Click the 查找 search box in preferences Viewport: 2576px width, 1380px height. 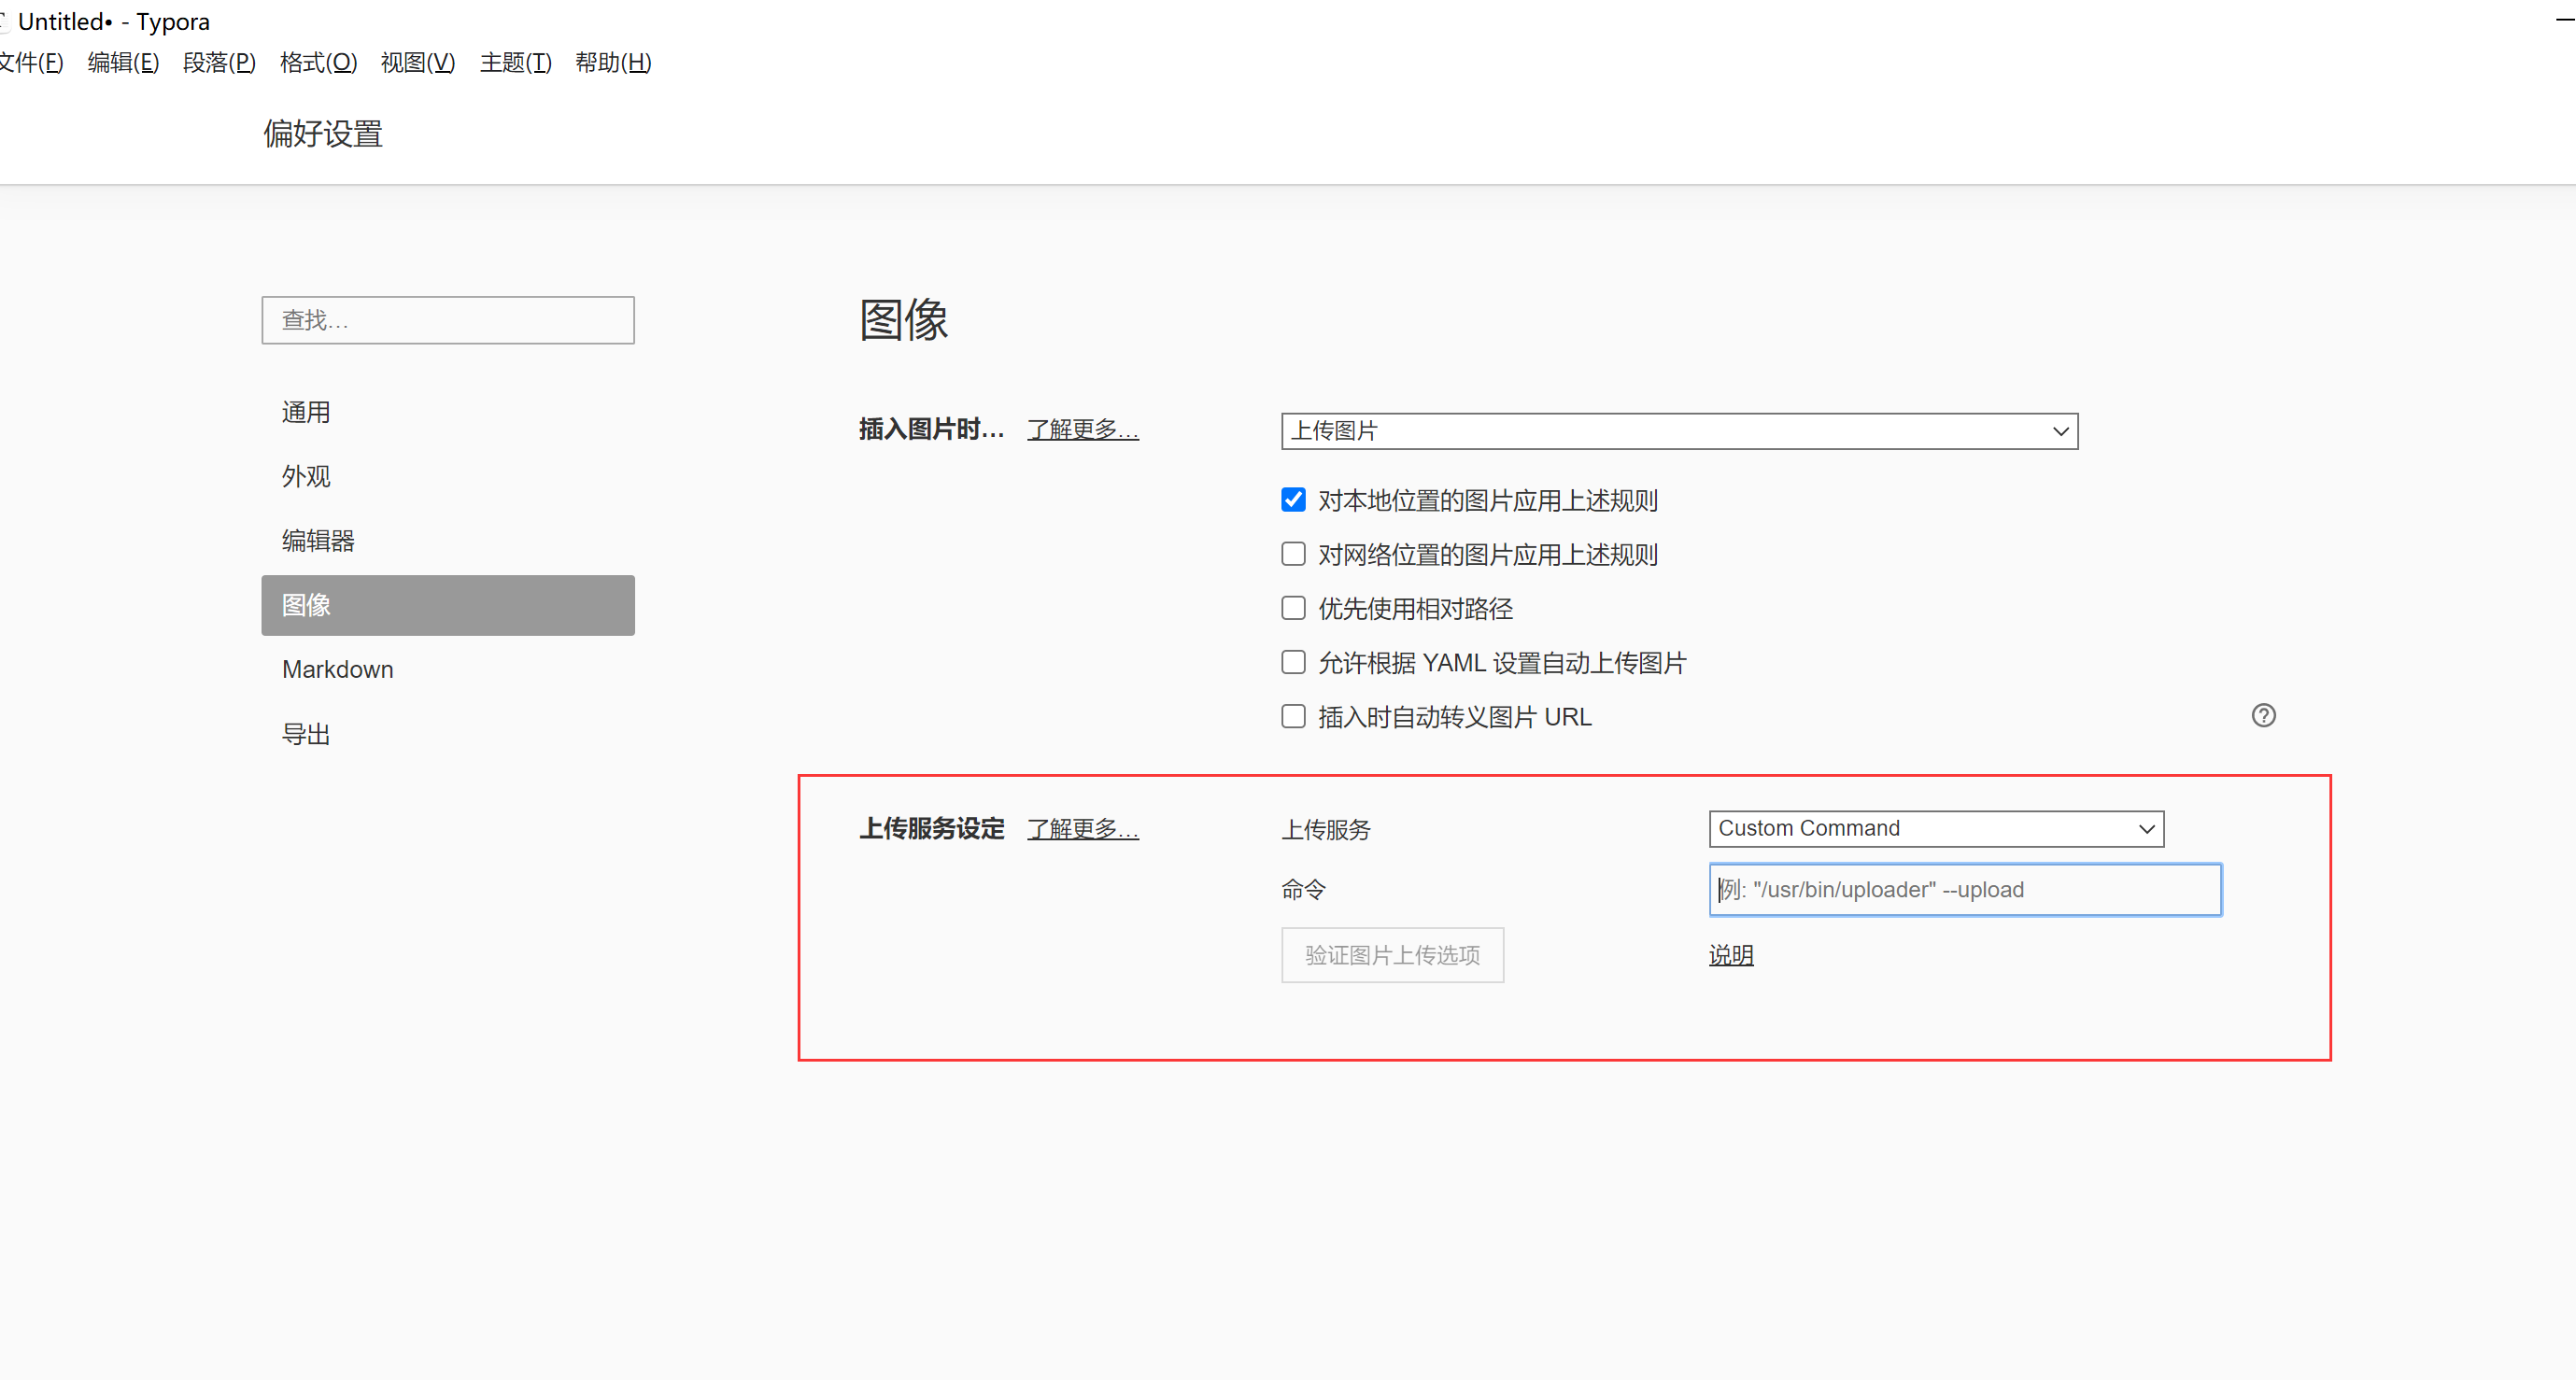click(447, 320)
